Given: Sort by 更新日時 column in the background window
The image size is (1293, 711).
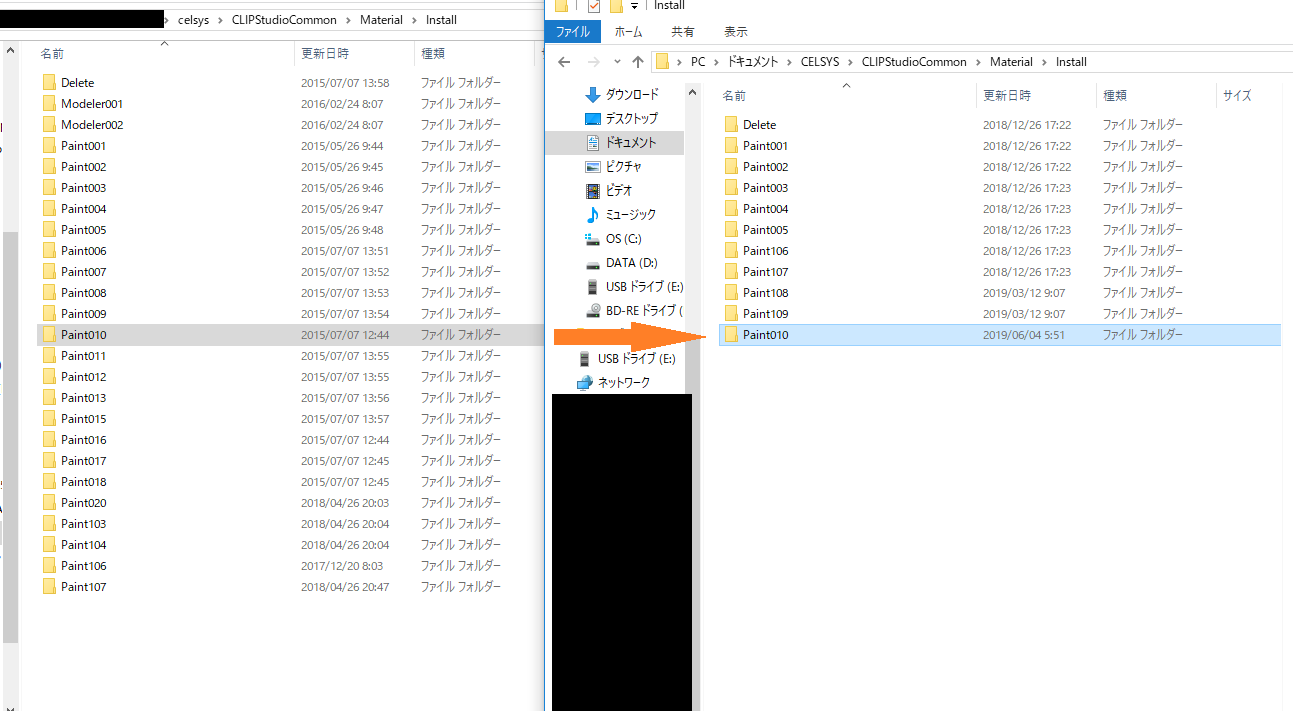Looking at the screenshot, I should pos(325,53).
